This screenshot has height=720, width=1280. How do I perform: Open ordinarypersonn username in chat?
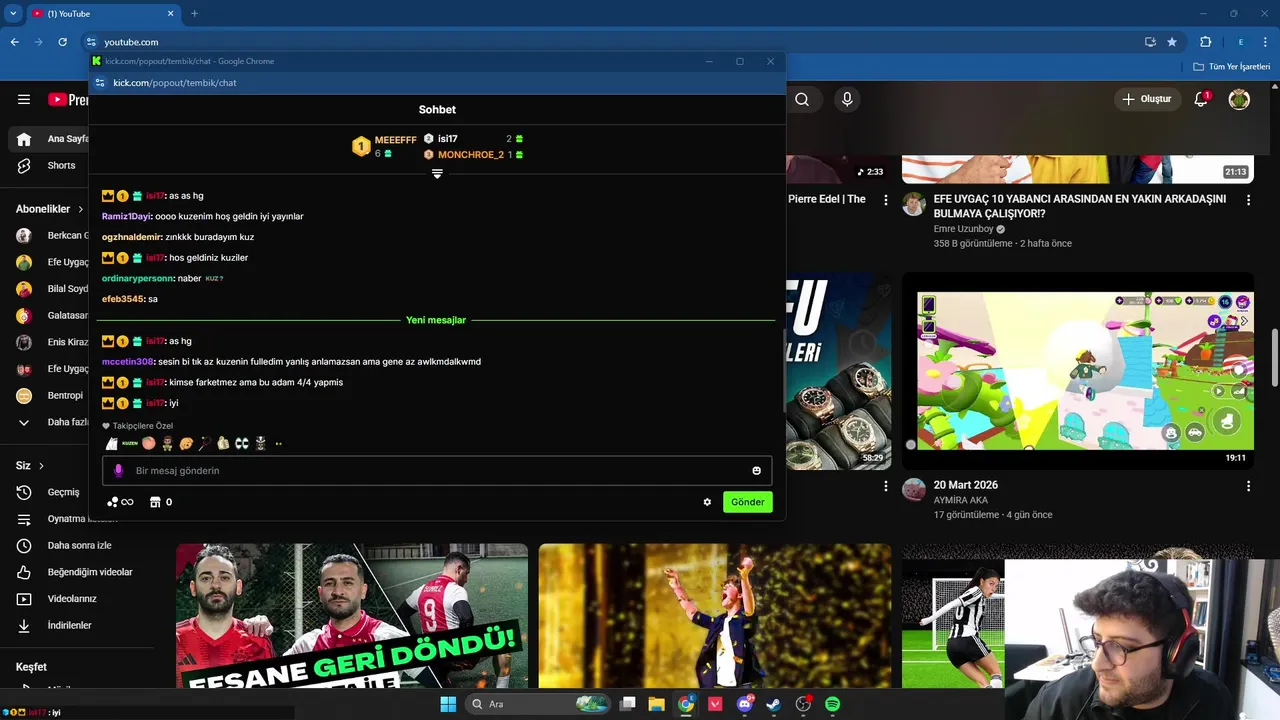click(138, 278)
